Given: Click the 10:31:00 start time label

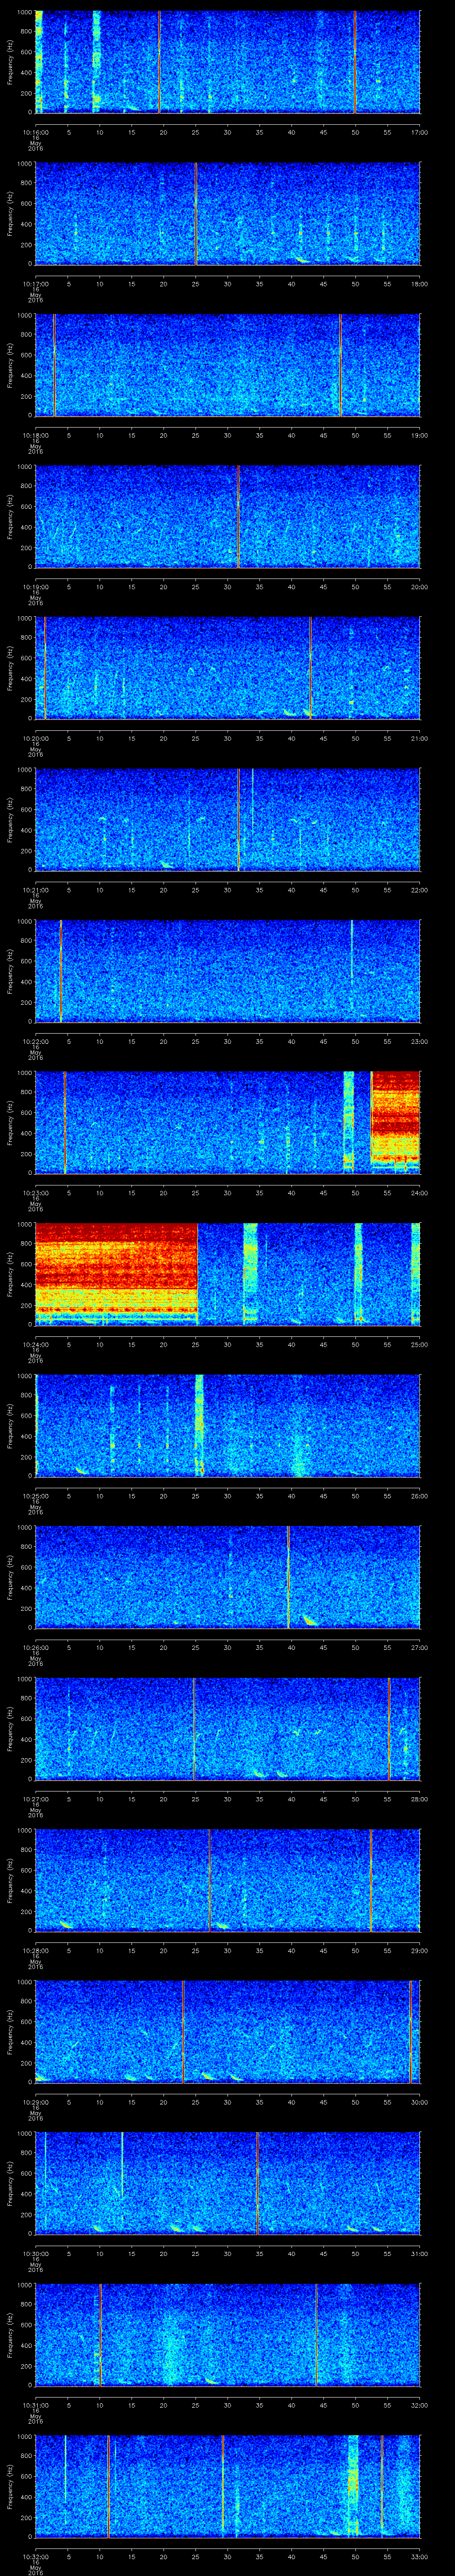Looking at the screenshot, I should (35, 2405).
